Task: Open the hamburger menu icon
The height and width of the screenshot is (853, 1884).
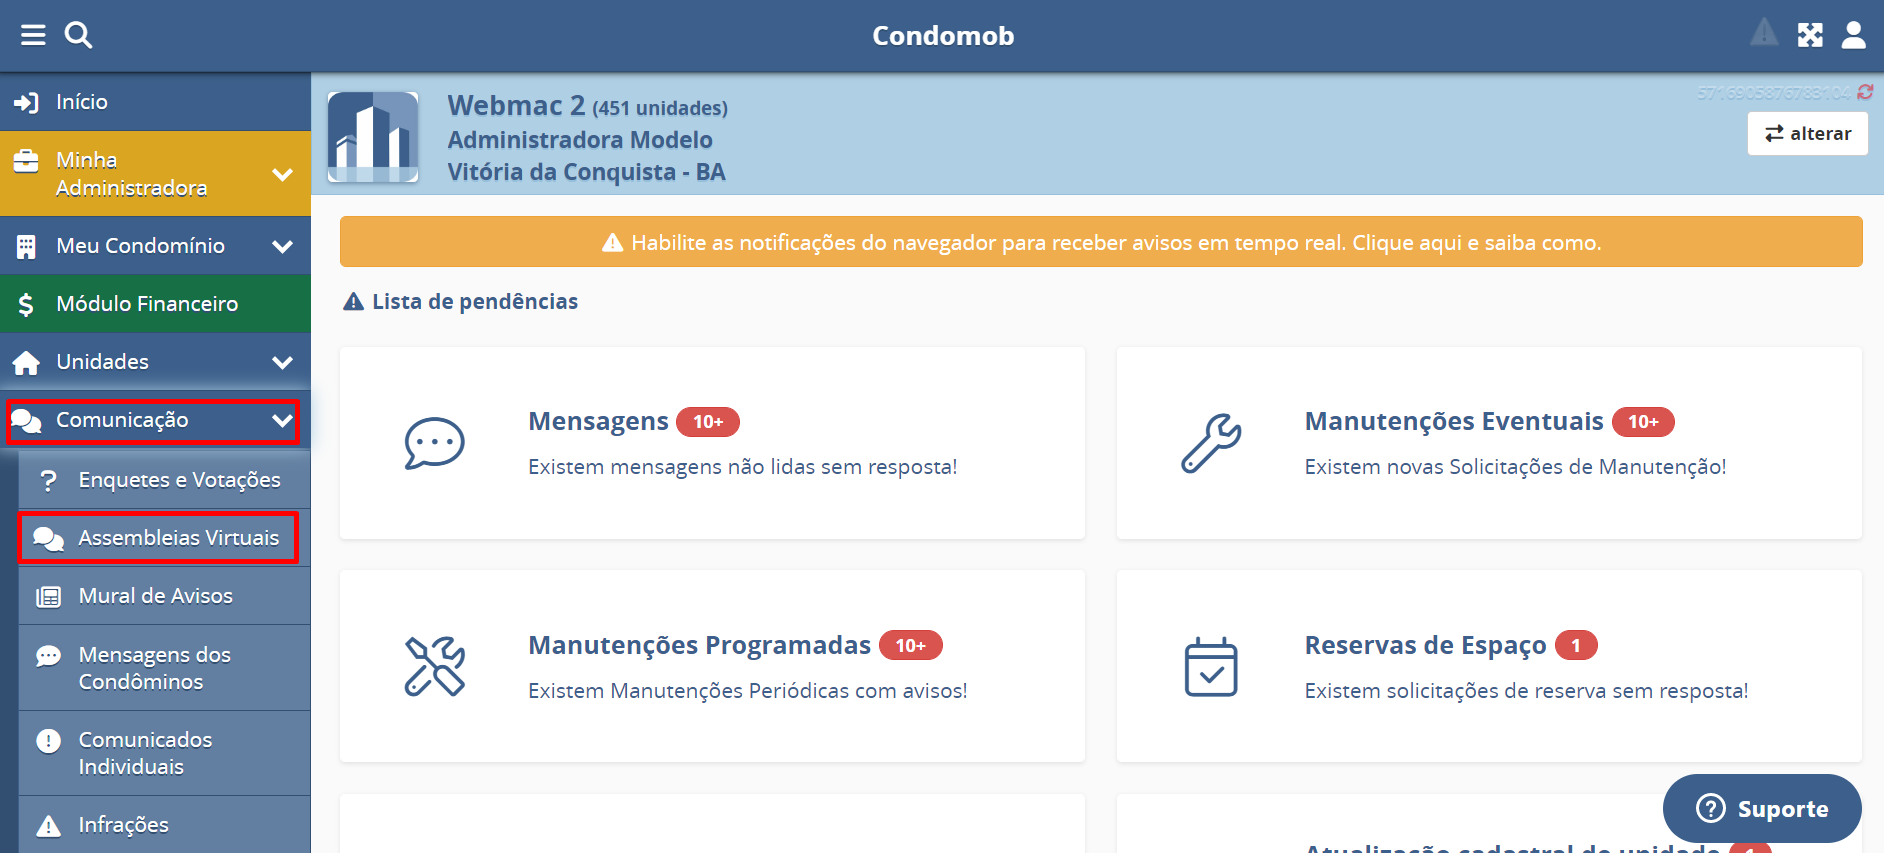Action: click(33, 36)
